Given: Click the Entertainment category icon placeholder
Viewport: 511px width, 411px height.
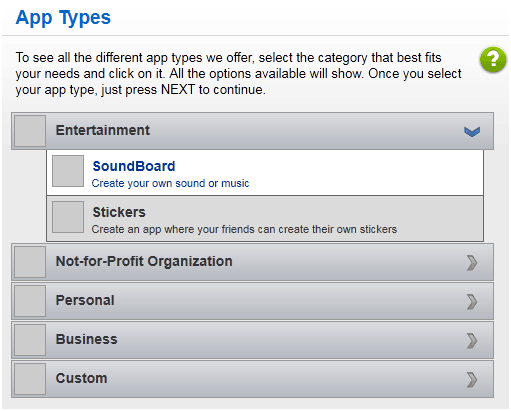Looking at the screenshot, I should (30, 131).
